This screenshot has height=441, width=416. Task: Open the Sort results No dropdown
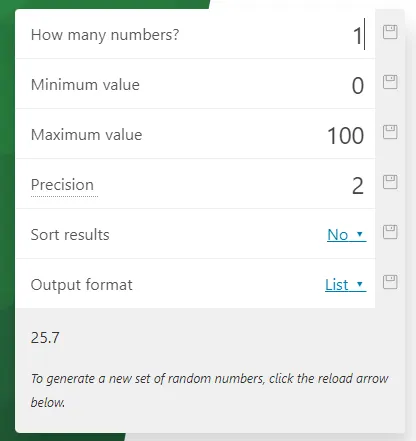tap(347, 235)
